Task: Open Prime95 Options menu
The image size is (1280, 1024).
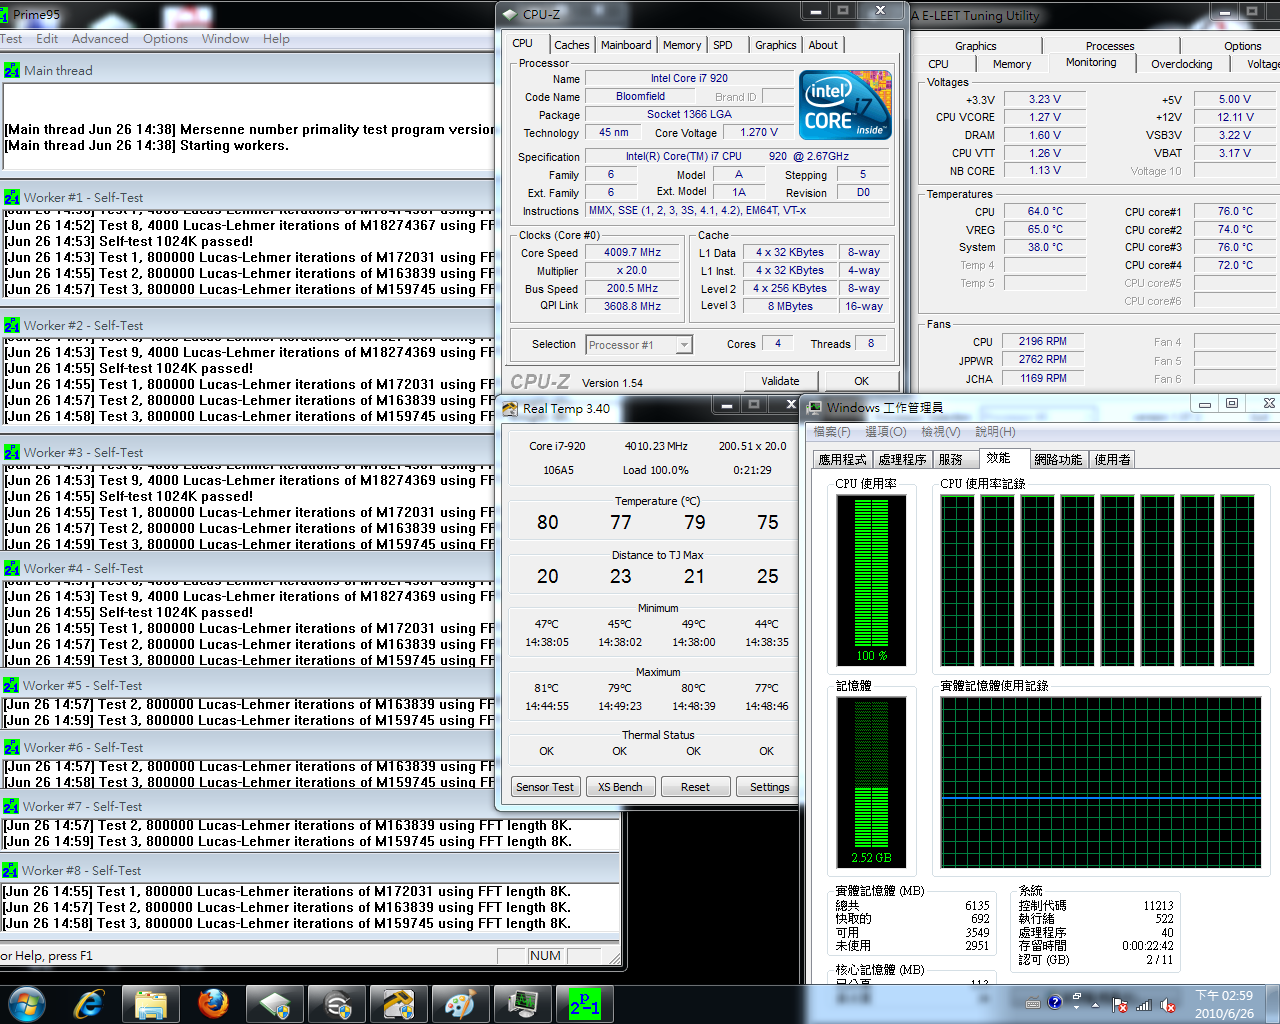Action: click(x=165, y=39)
